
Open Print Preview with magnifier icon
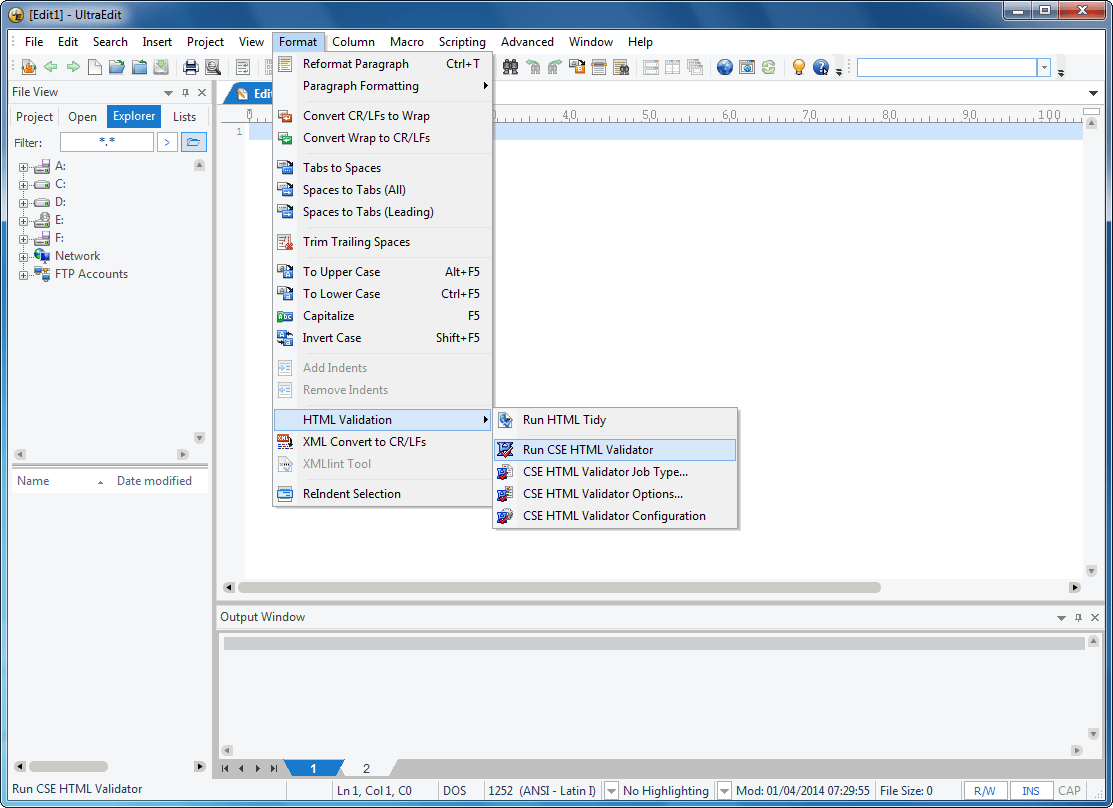point(212,66)
